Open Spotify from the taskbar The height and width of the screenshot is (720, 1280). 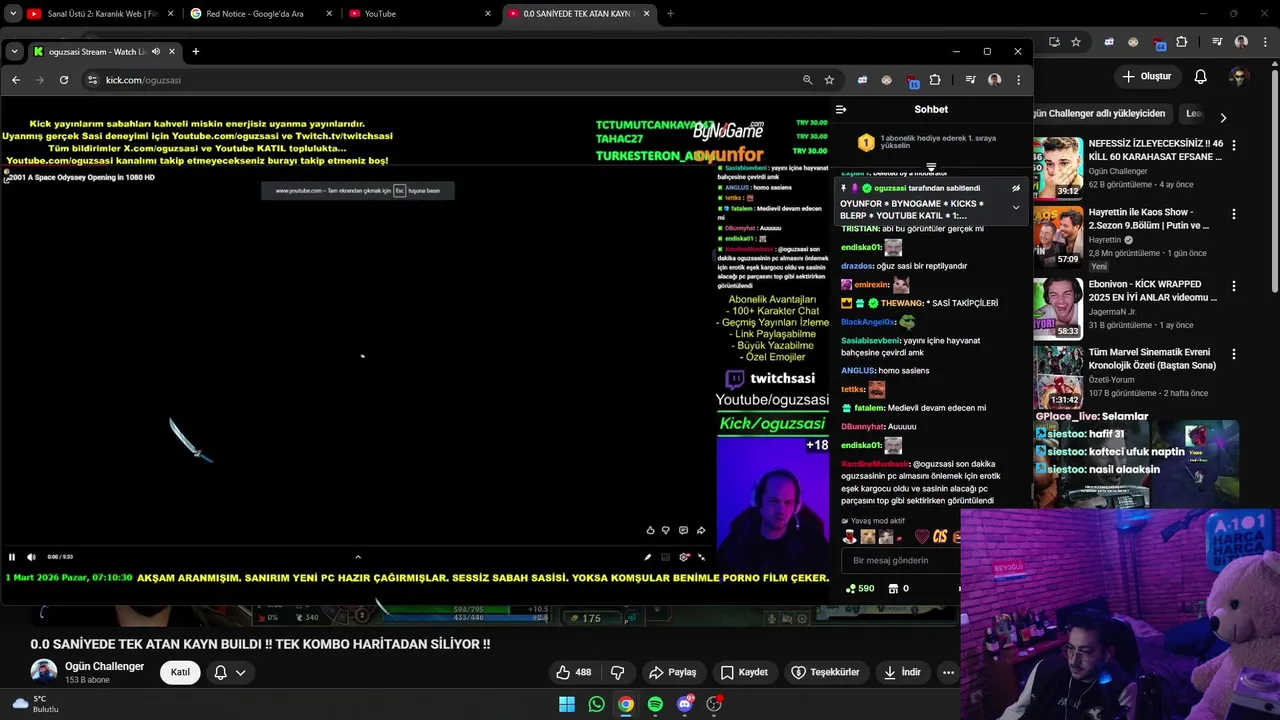[x=655, y=704]
